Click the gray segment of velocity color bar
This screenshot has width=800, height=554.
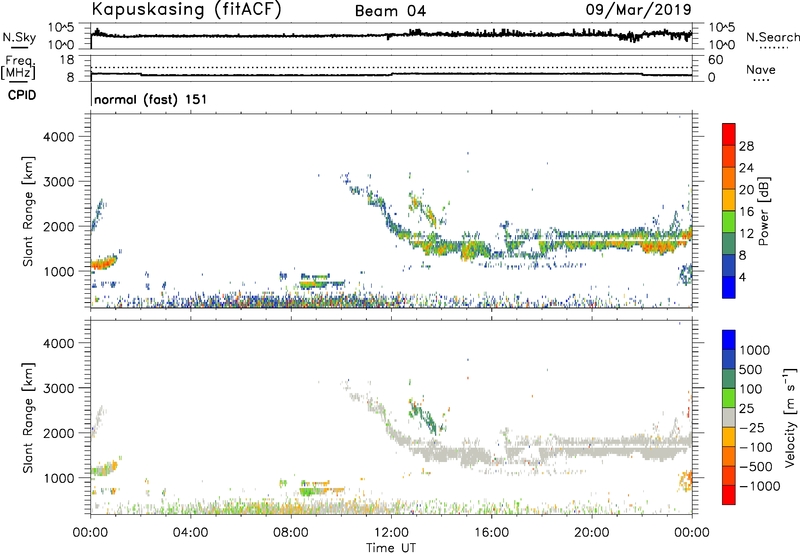(x=729, y=417)
